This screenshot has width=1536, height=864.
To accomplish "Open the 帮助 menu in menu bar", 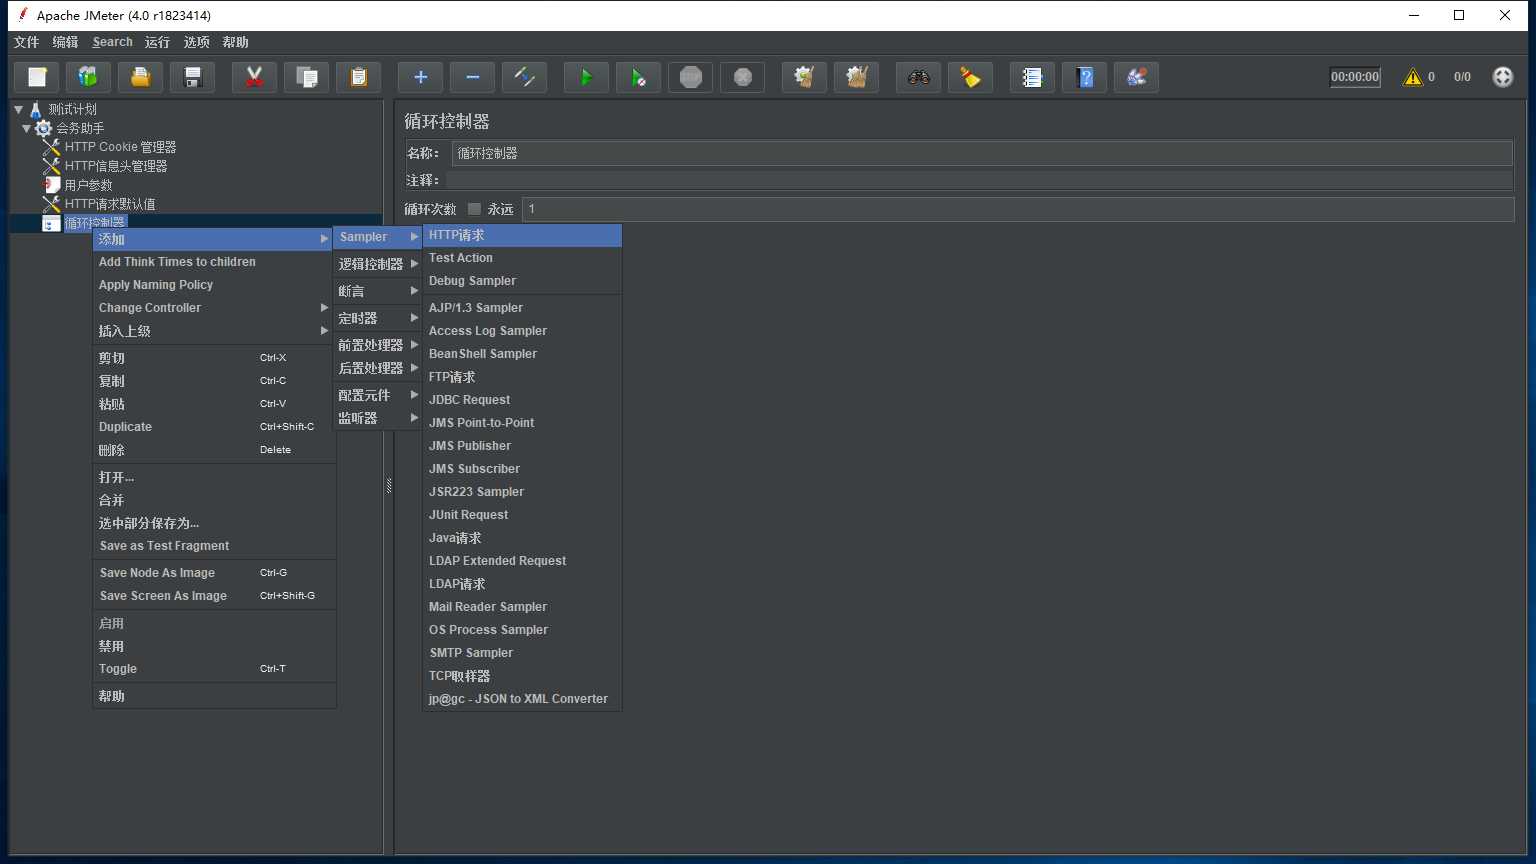I will (x=235, y=42).
